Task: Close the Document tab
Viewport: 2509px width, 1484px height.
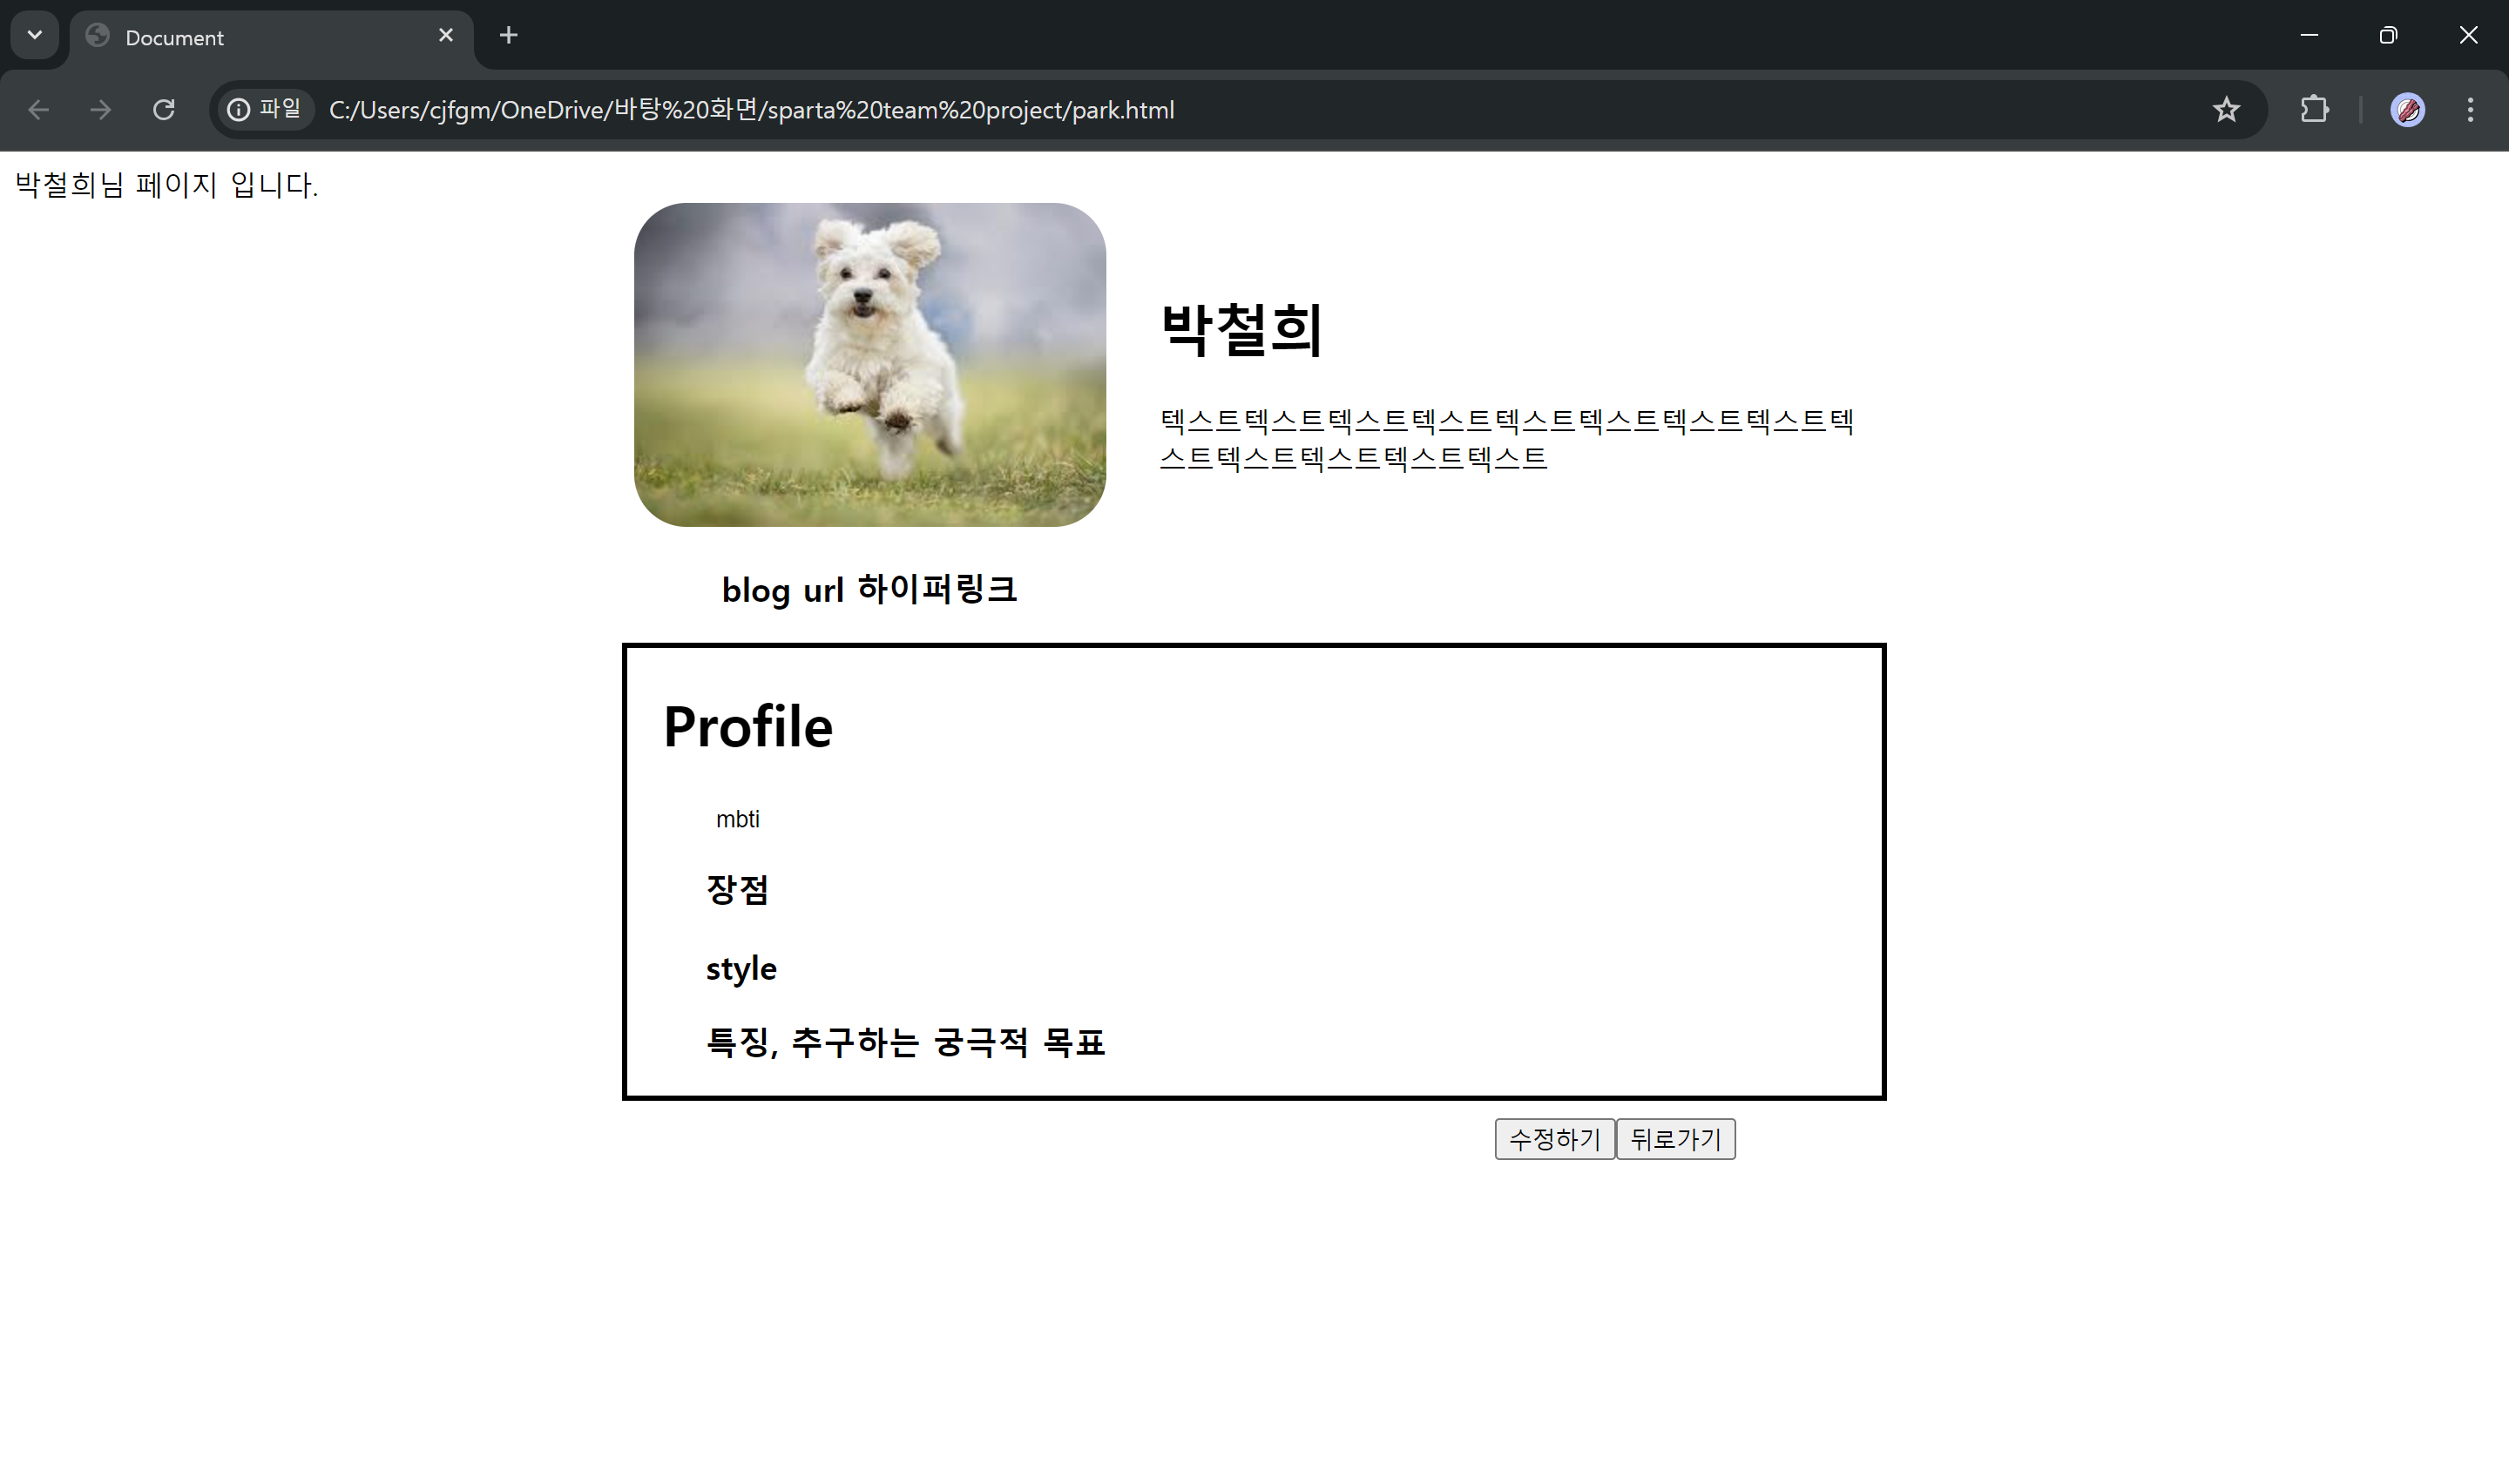Action: point(446,36)
